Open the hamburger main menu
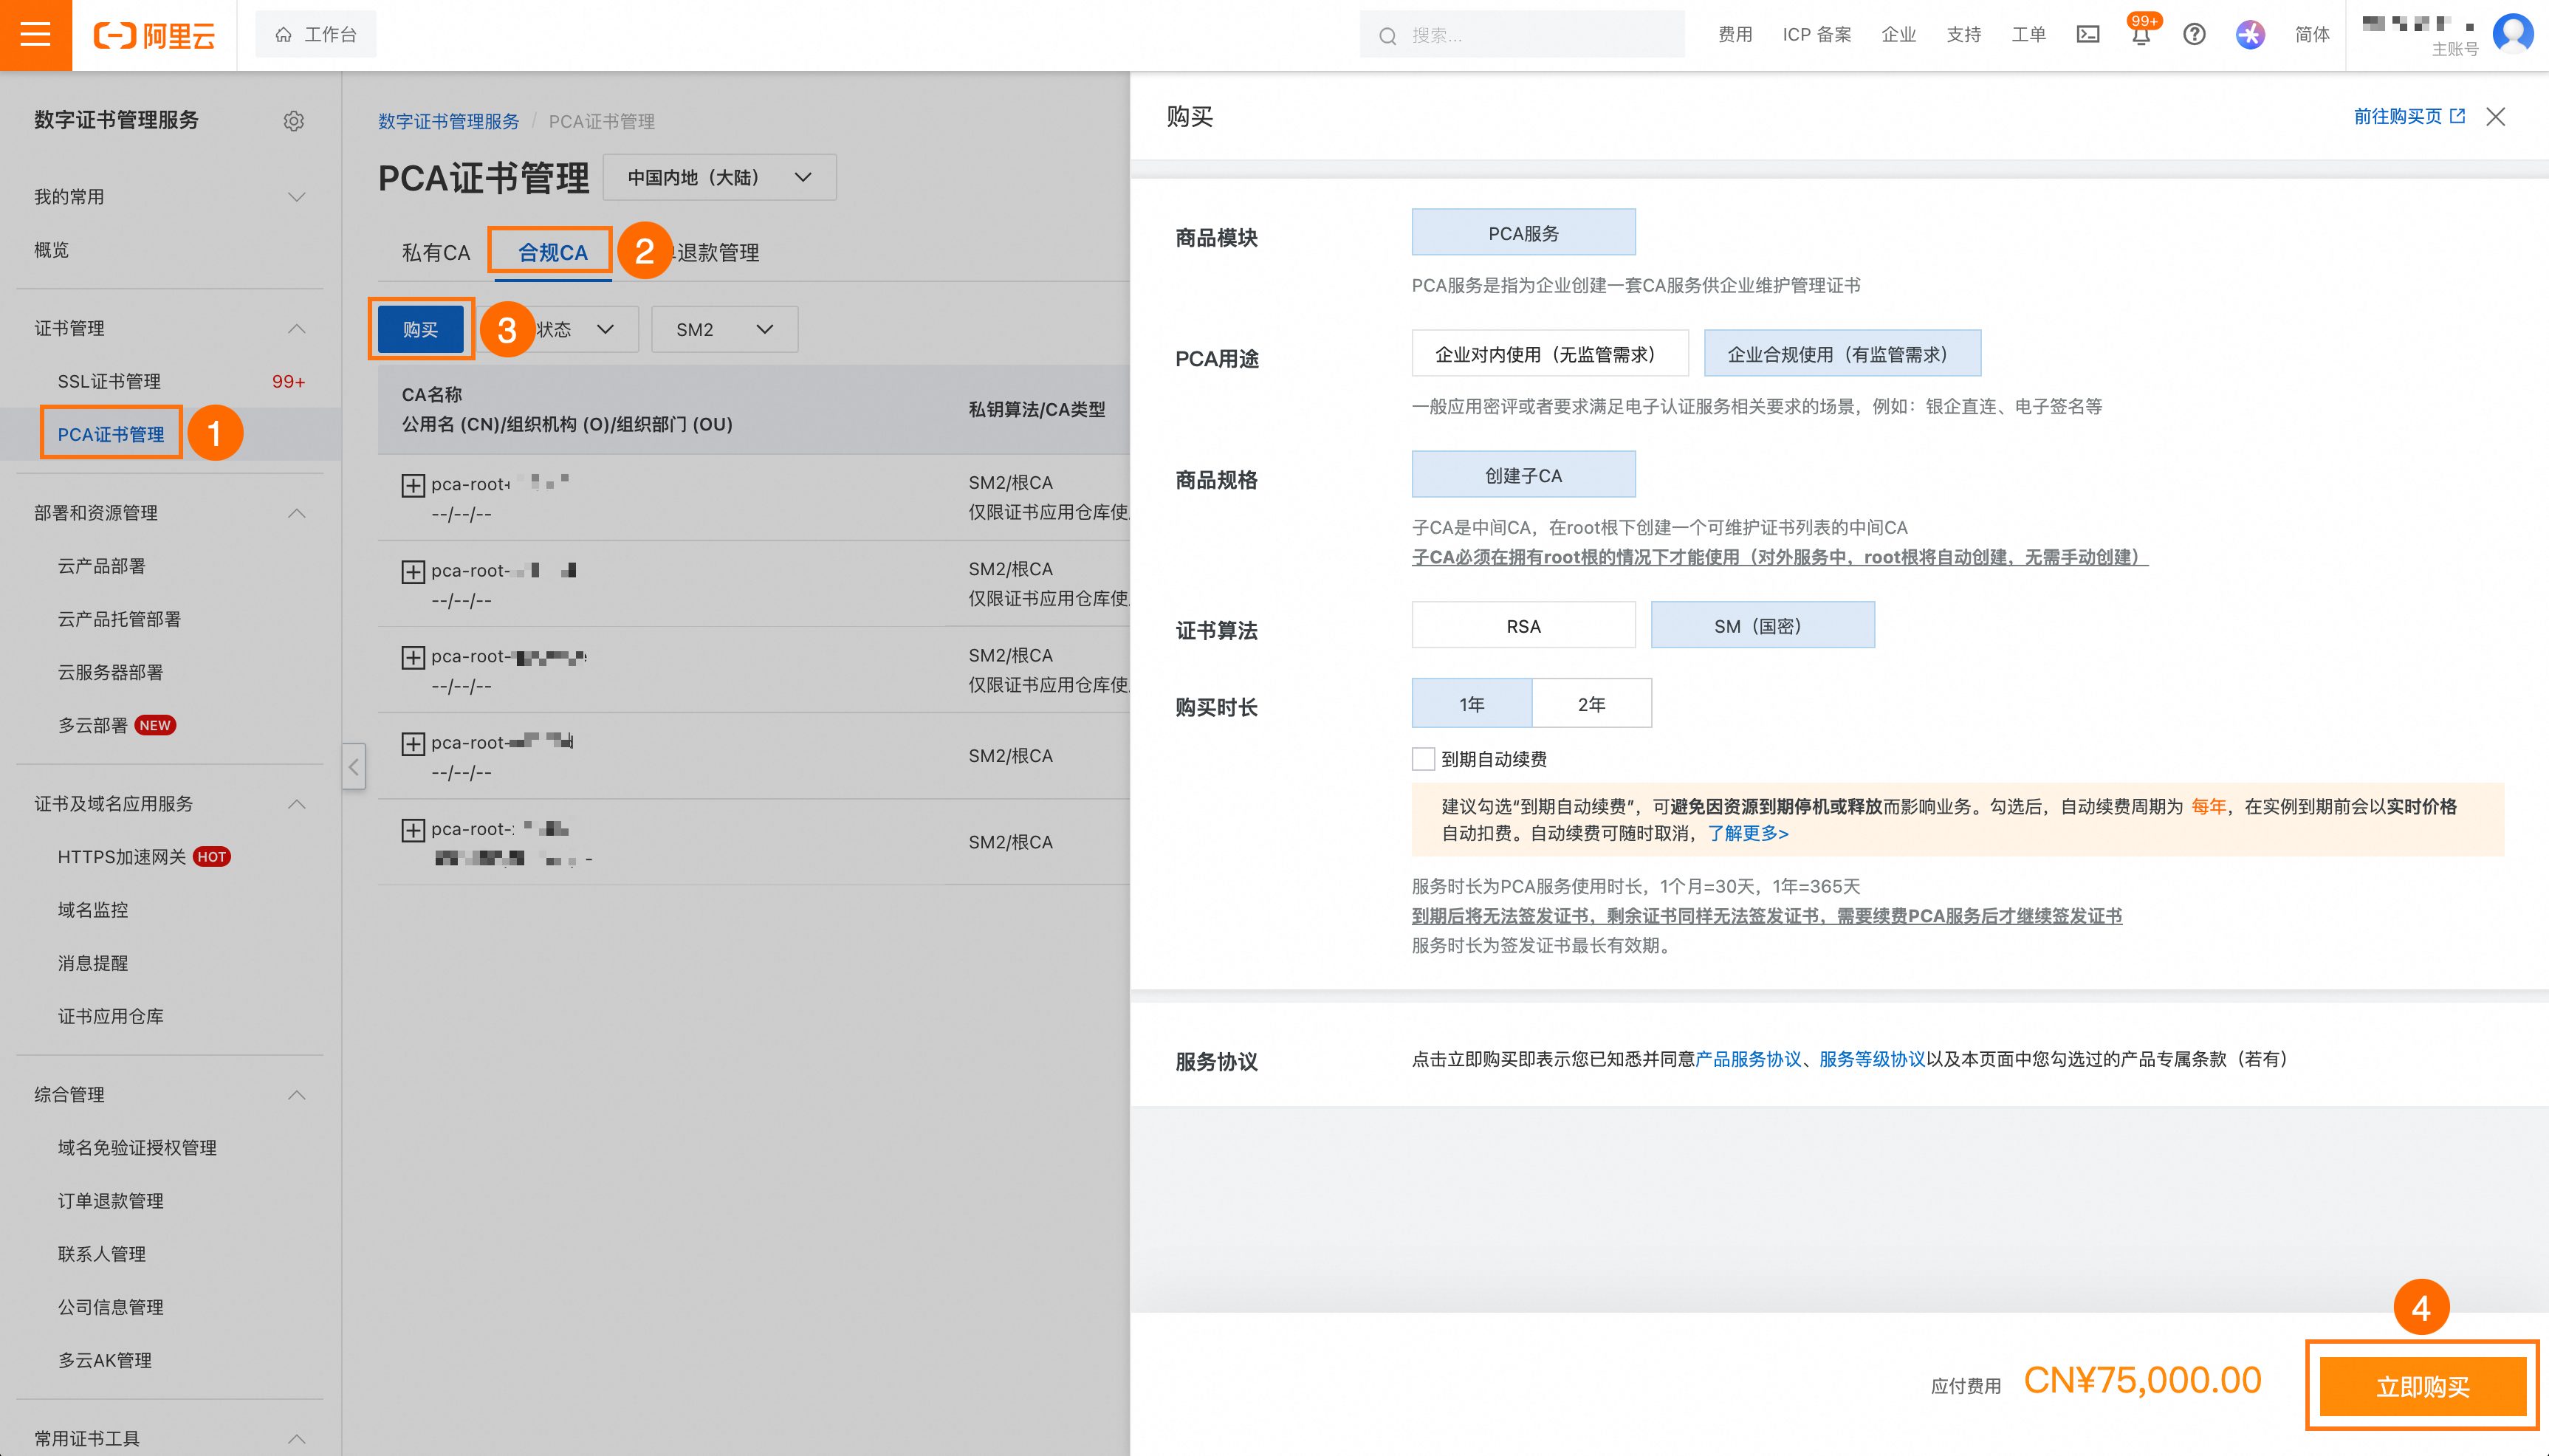The width and height of the screenshot is (2549, 1456). 35,35
